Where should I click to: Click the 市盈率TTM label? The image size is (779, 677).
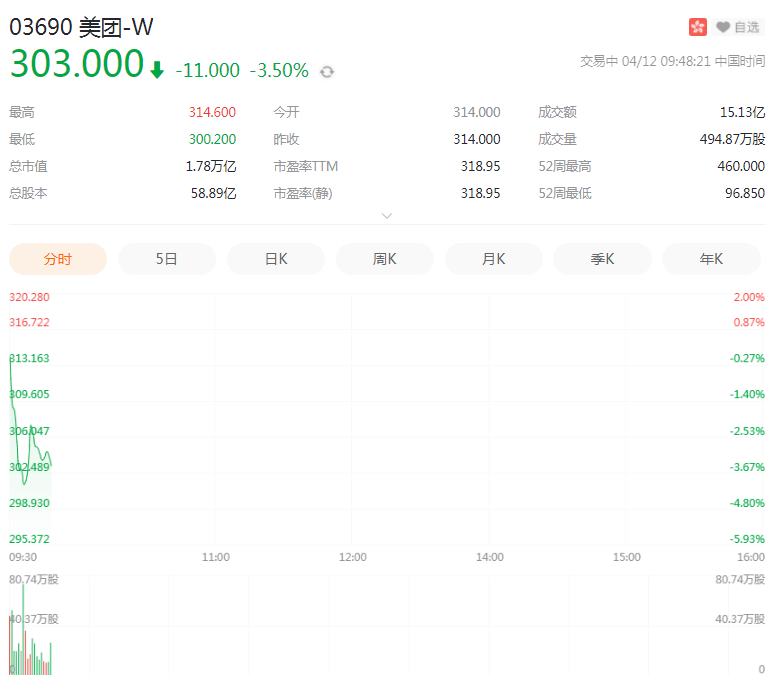click(305, 166)
